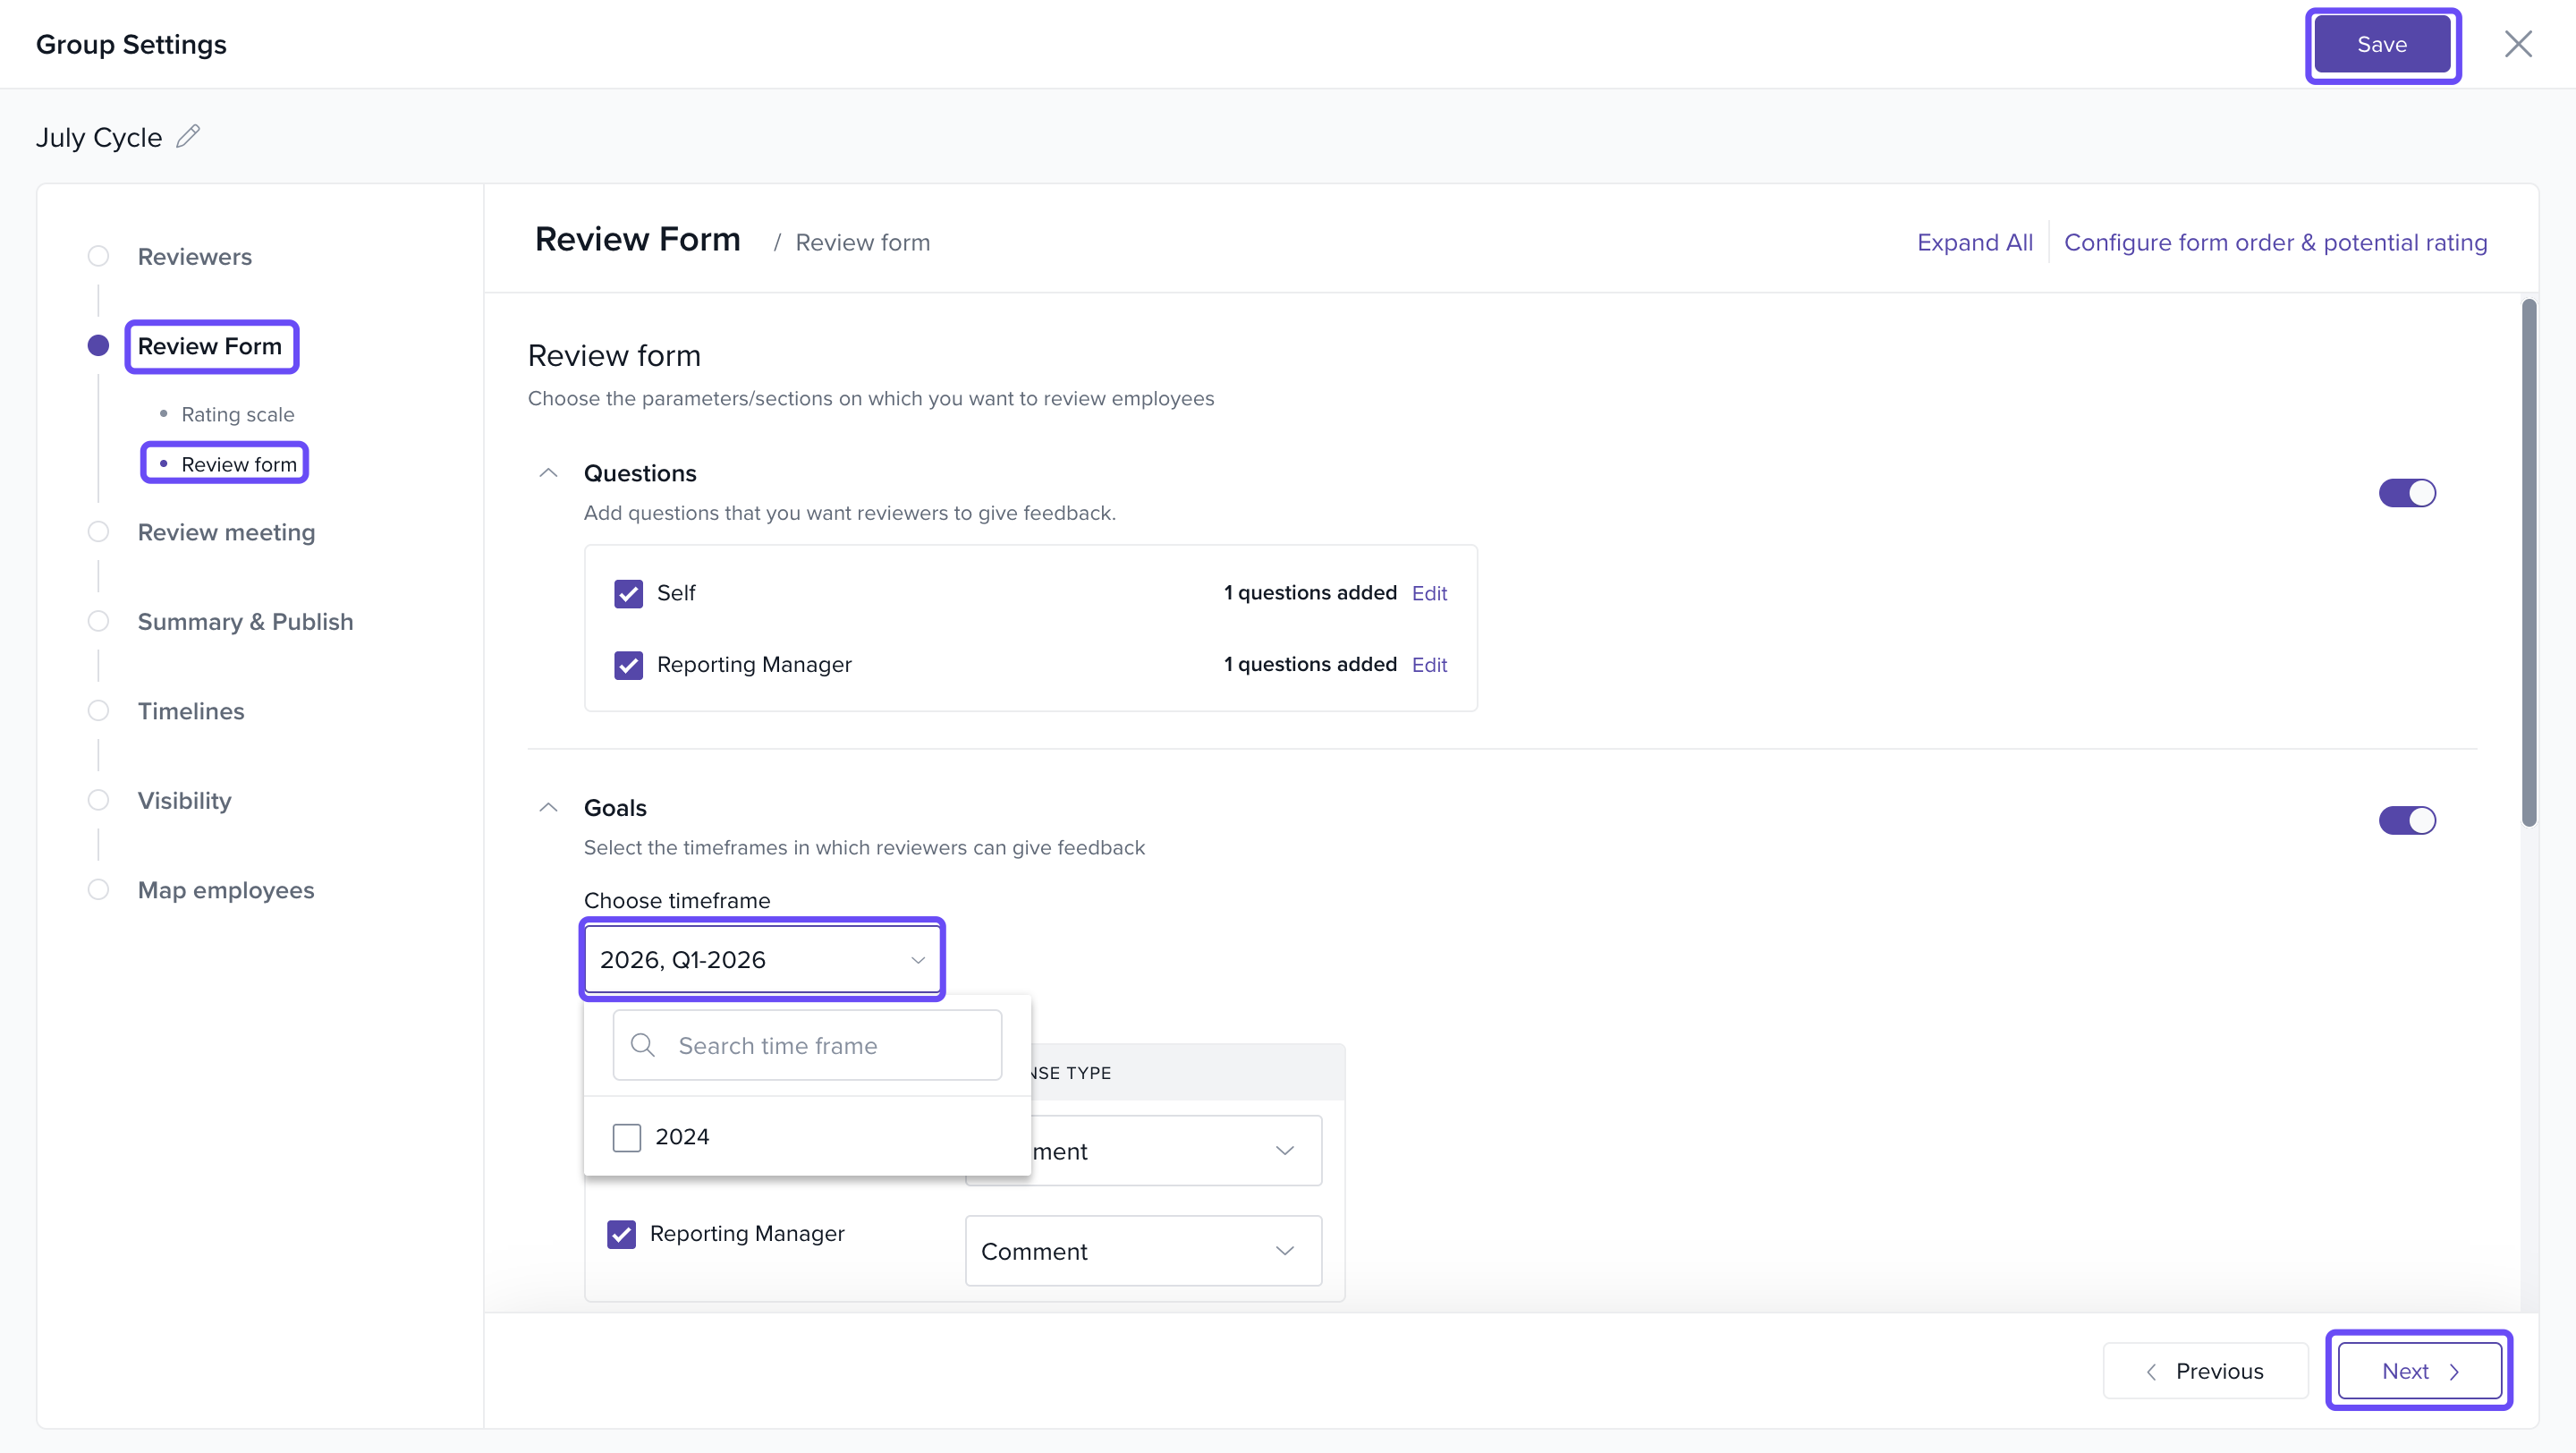Click the pencil icon next to July Cycle
2576x1453 pixels.
click(x=188, y=136)
